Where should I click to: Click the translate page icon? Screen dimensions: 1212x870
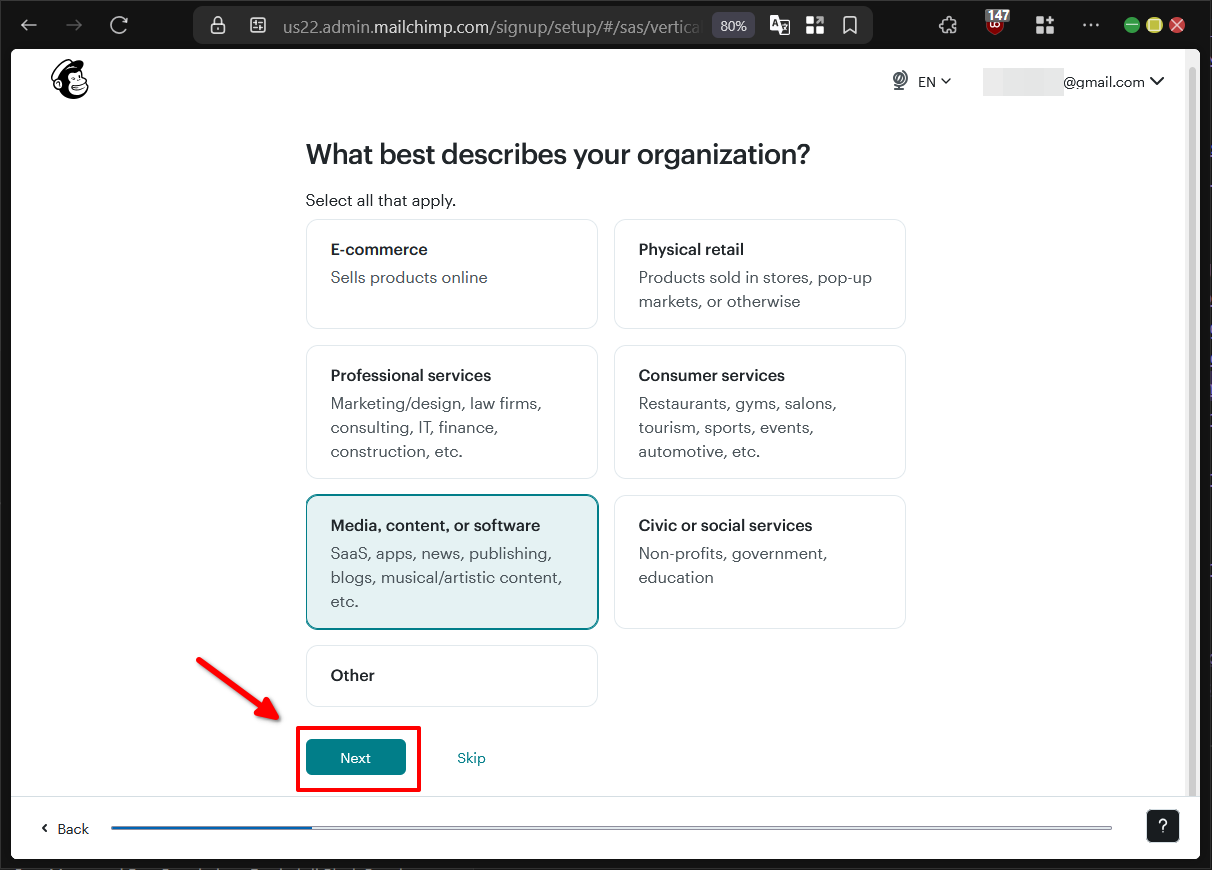[779, 25]
